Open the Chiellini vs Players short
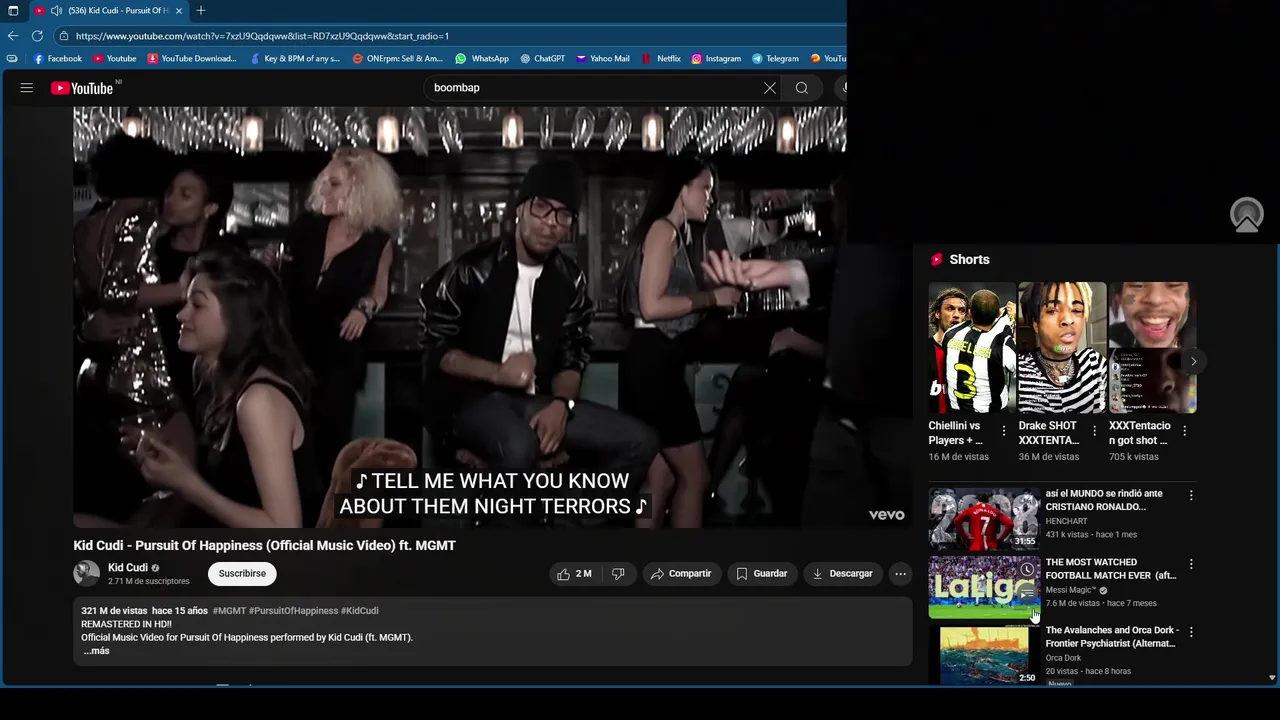The height and width of the screenshot is (720, 1280). (972, 348)
